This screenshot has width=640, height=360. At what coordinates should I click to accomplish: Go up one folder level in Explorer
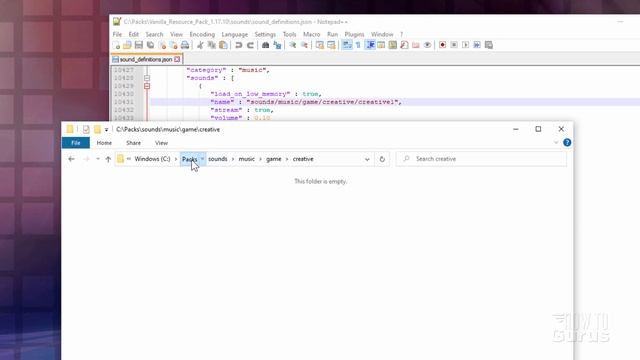click(108, 159)
